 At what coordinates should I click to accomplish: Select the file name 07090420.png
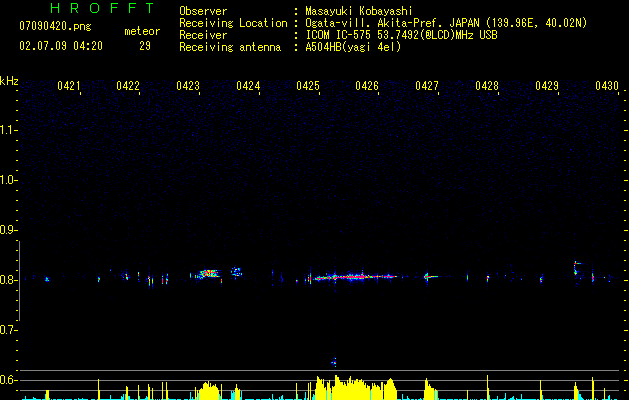[x=55, y=26]
